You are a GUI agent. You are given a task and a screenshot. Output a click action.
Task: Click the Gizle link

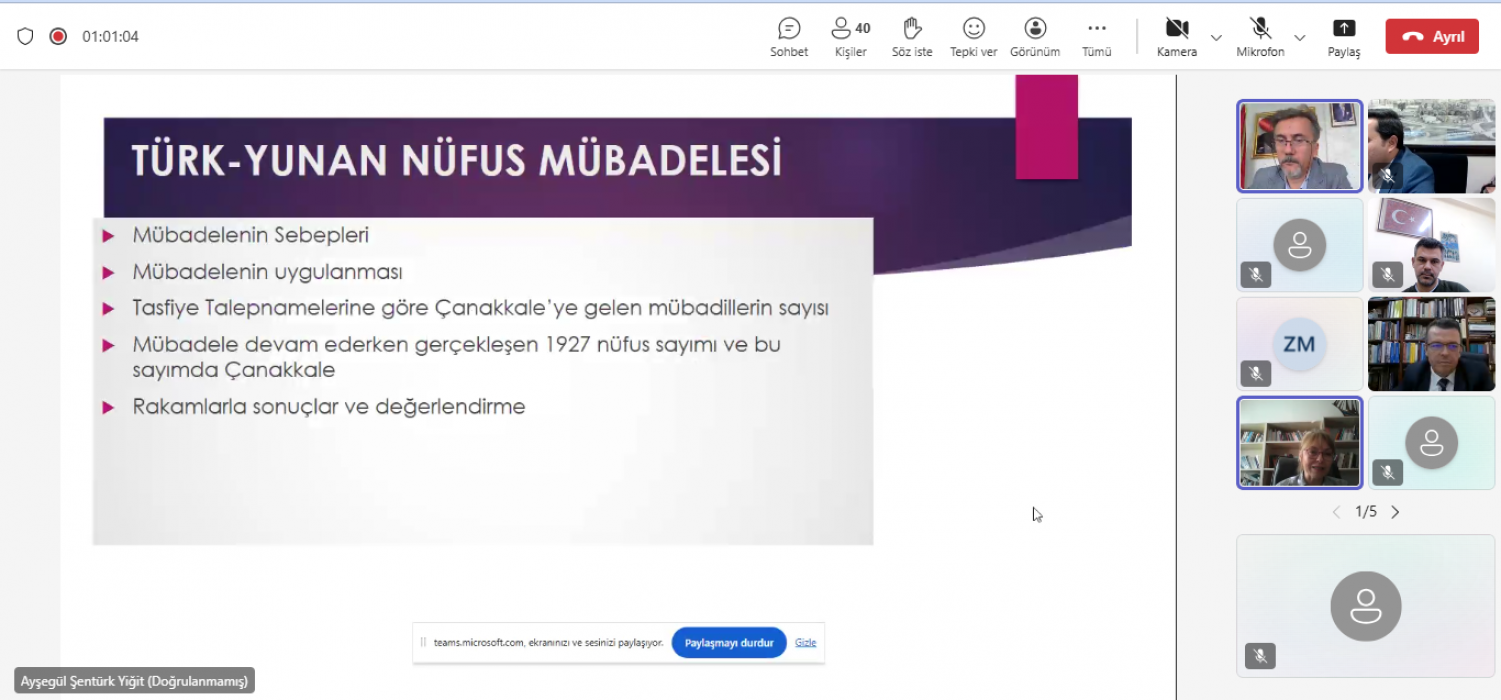tap(805, 642)
